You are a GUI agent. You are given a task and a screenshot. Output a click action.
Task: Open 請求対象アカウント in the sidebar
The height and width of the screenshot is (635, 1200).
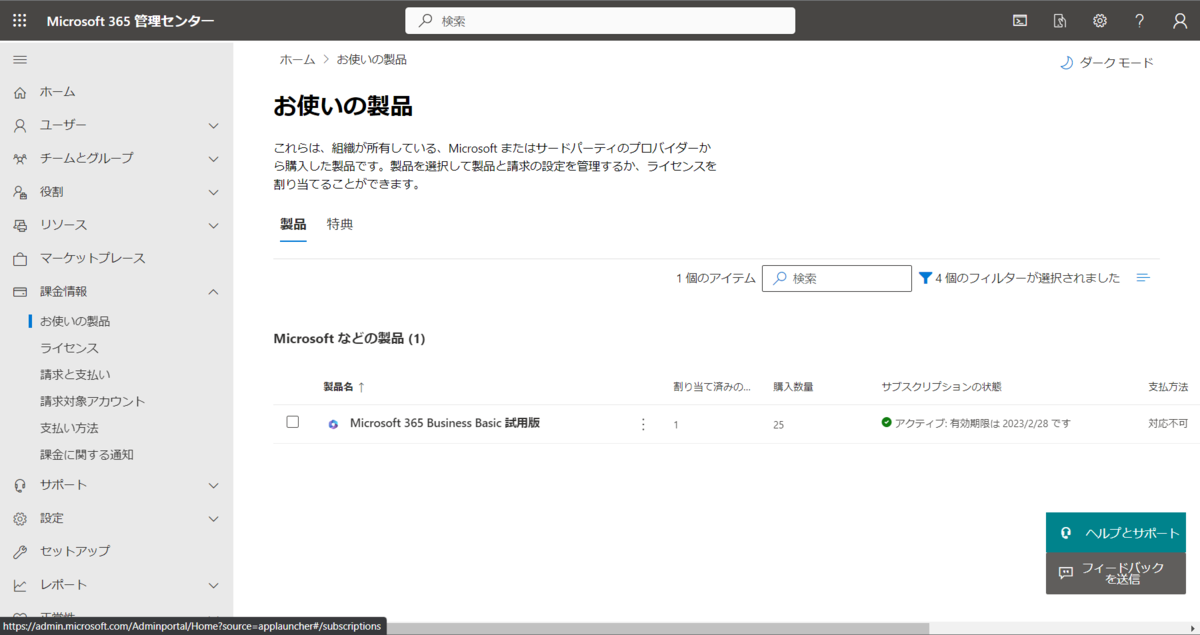click(x=93, y=401)
